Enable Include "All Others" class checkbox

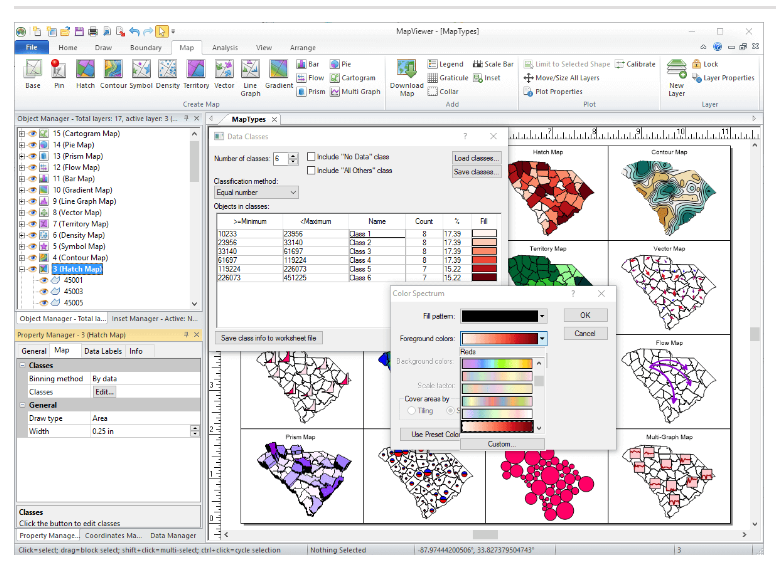coord(311,170)
